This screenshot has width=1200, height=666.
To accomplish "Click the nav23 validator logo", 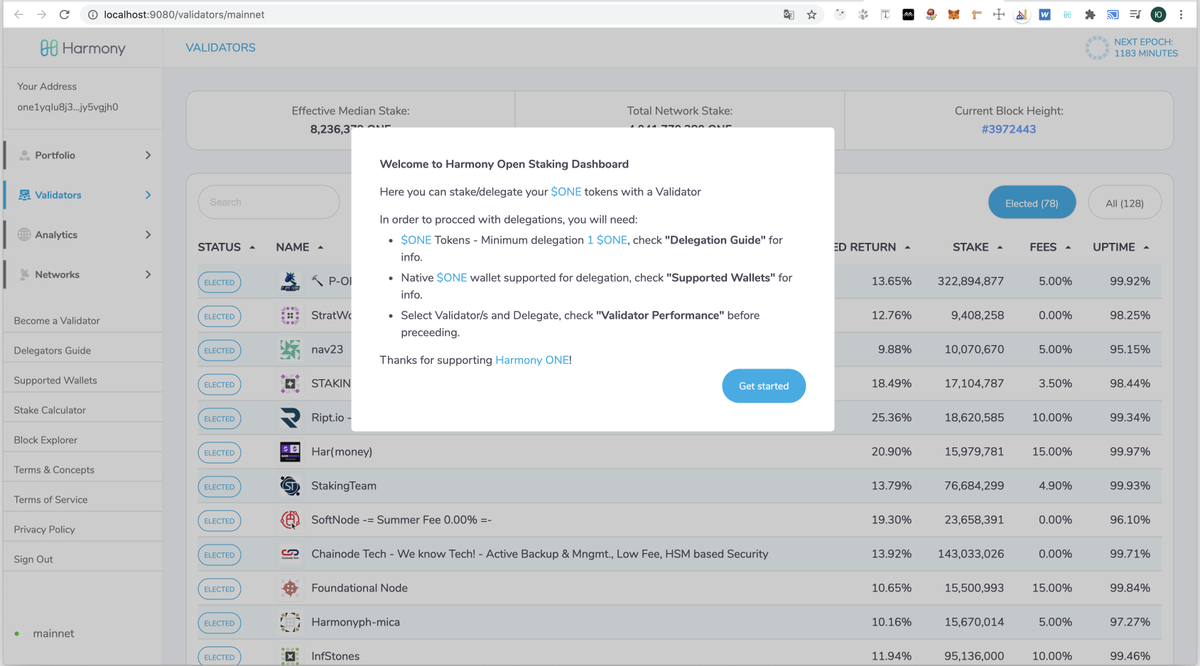I will point(290,350).
